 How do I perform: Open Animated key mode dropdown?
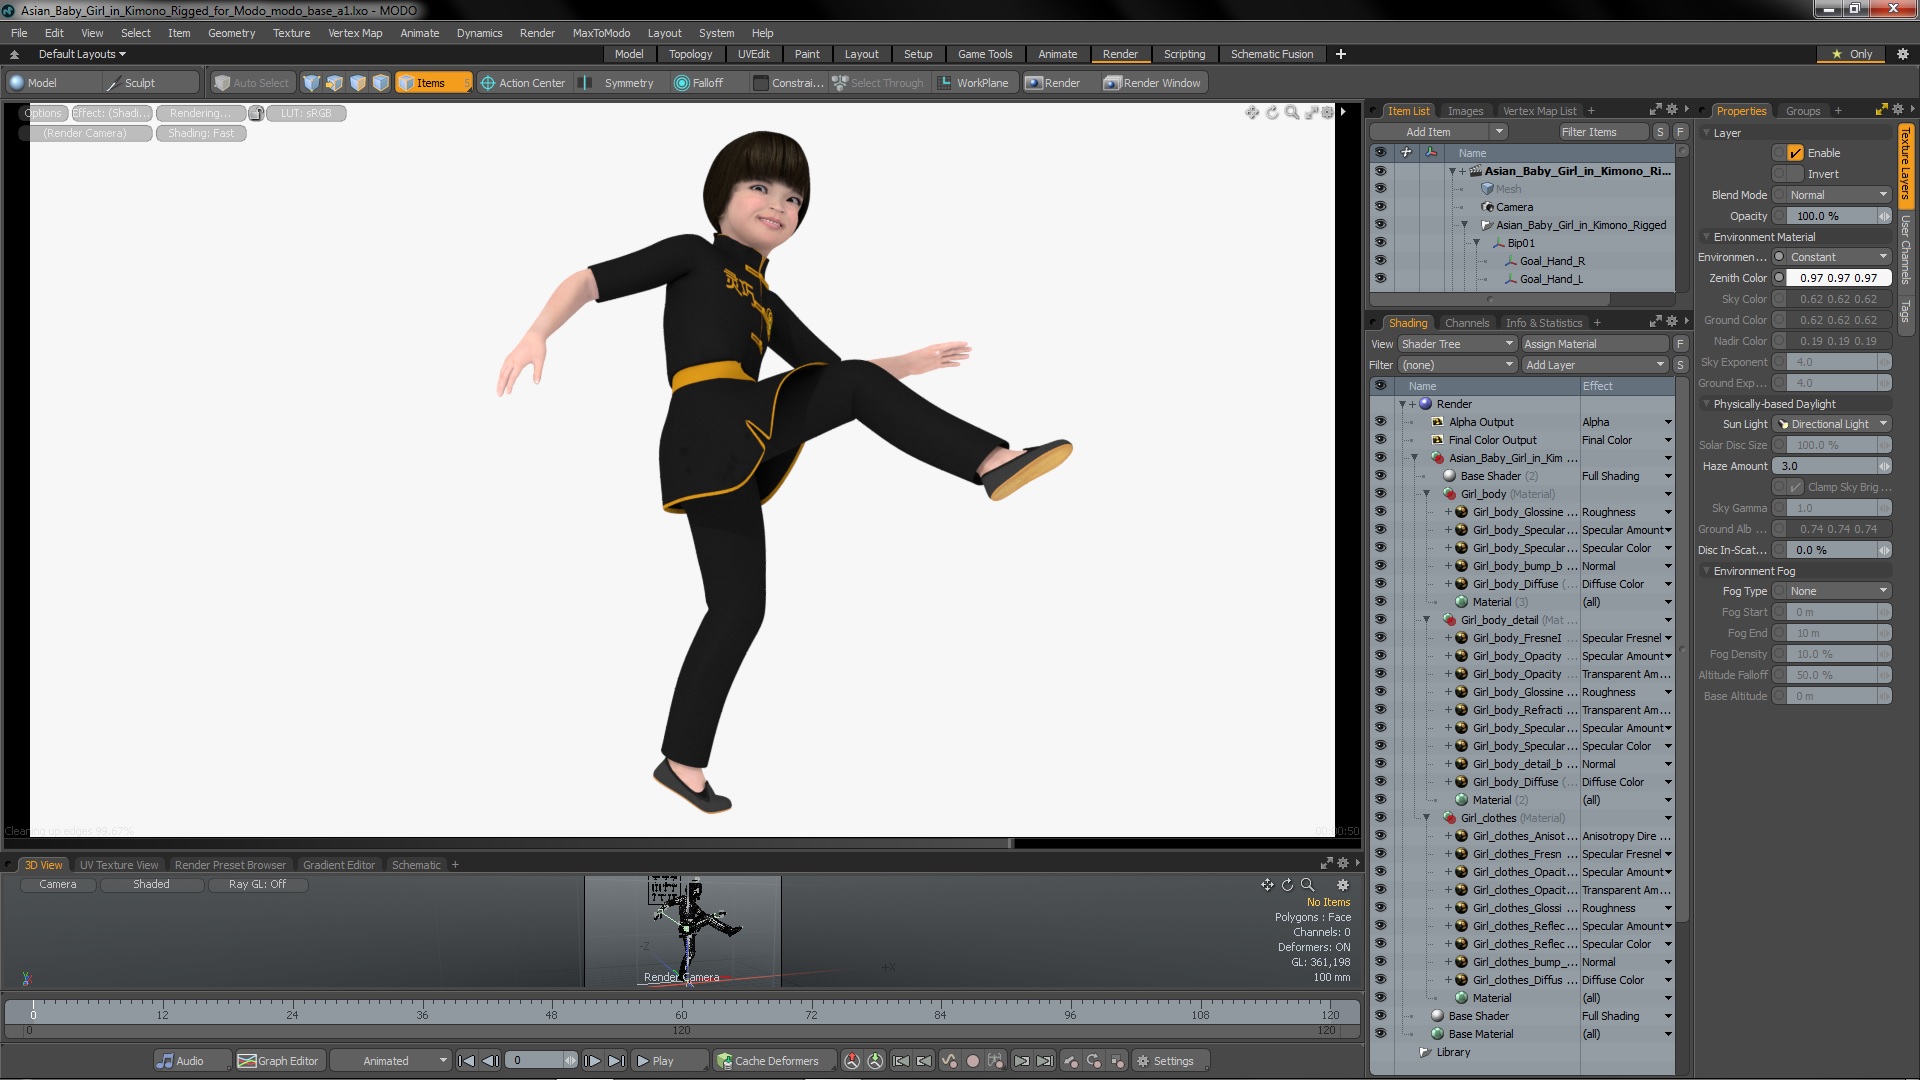(x=391, y=1061)
